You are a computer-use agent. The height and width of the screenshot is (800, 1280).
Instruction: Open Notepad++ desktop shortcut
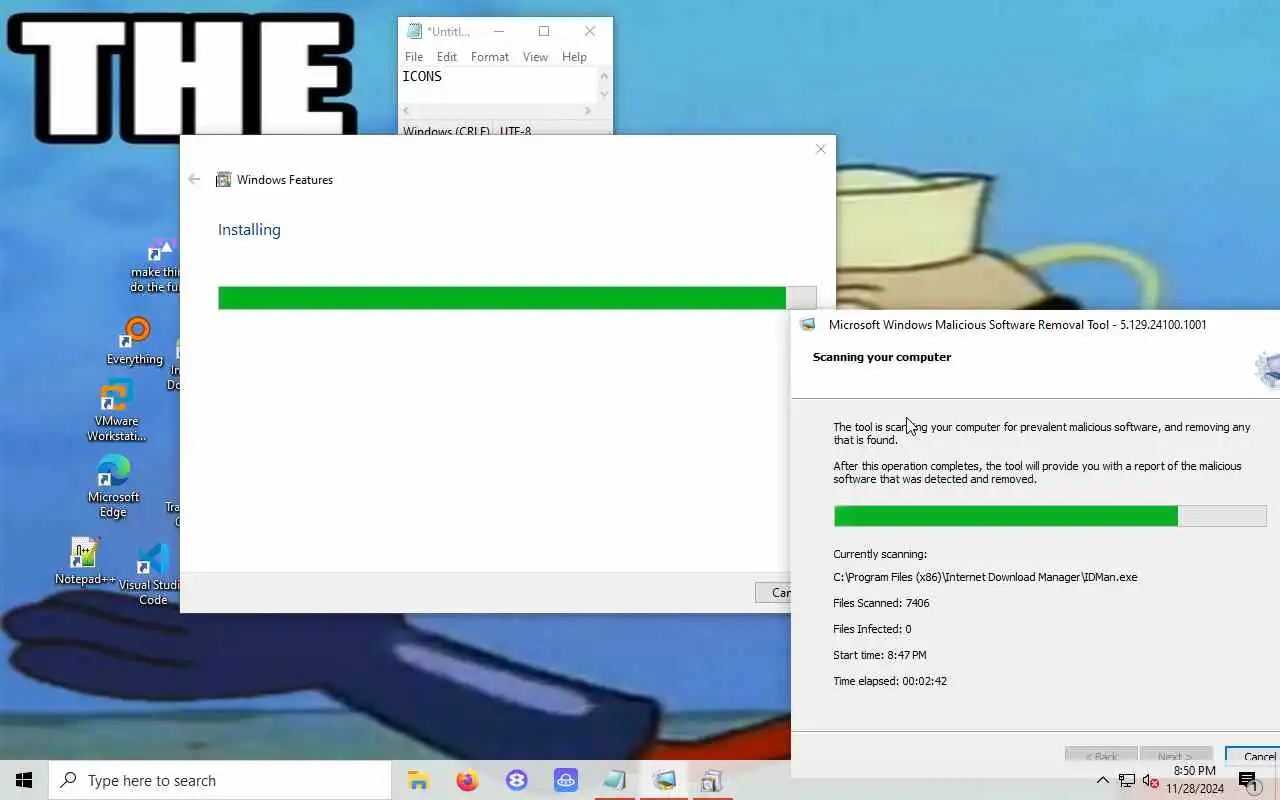85,562
